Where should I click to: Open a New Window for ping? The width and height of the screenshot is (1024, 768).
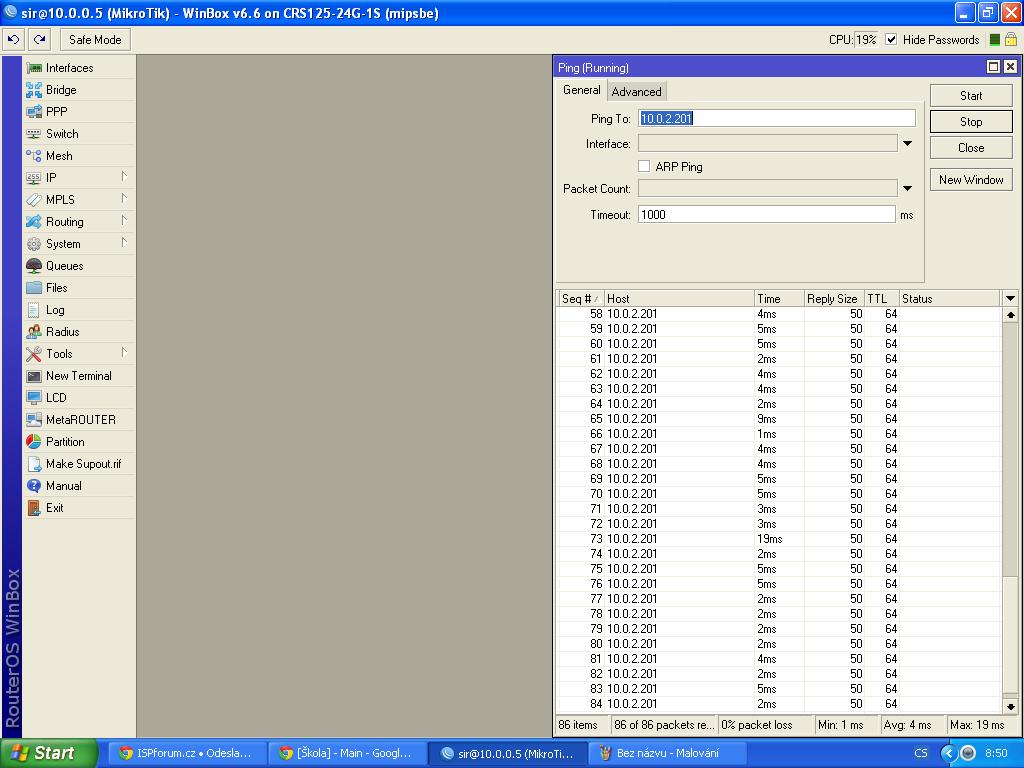click(971, 180)
